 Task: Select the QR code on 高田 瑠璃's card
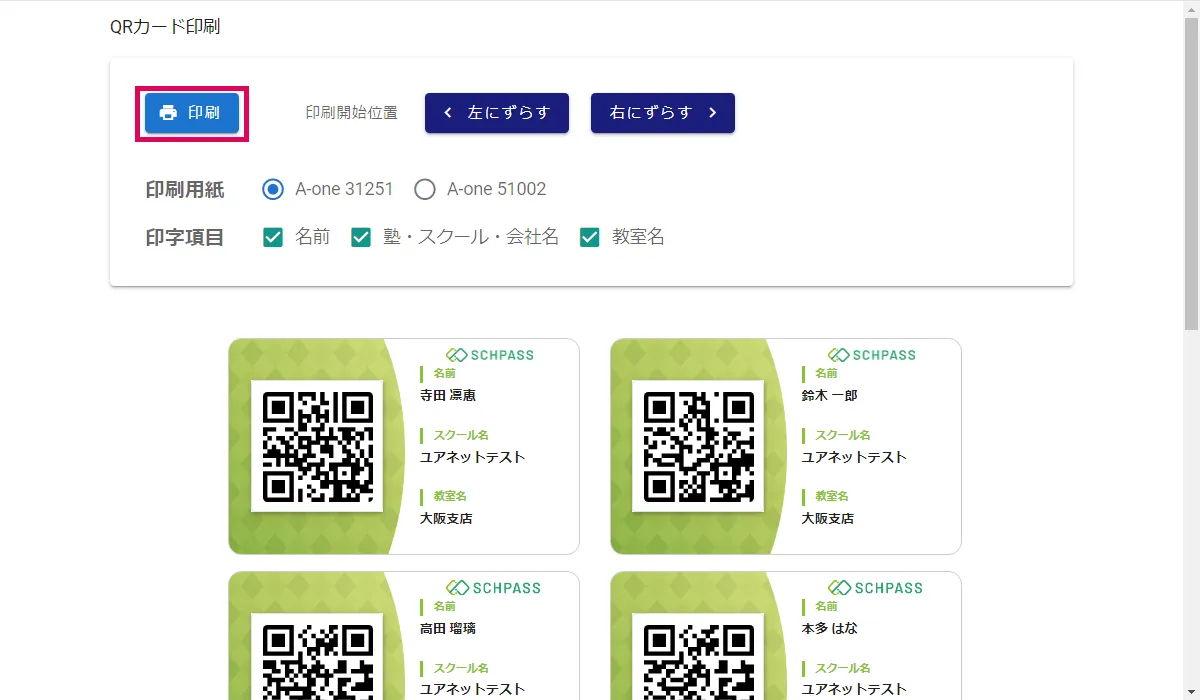[x=317, y=657]
